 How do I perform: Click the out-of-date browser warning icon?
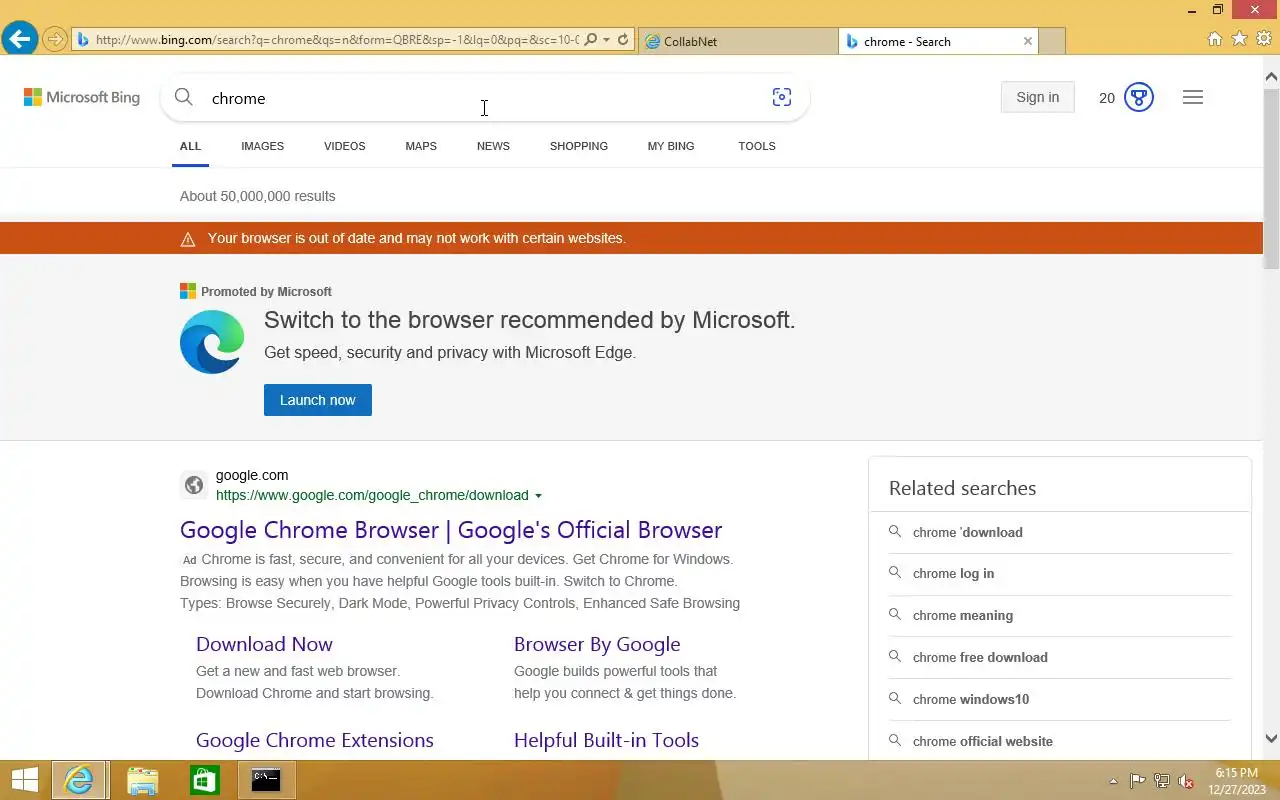point(187,239)
